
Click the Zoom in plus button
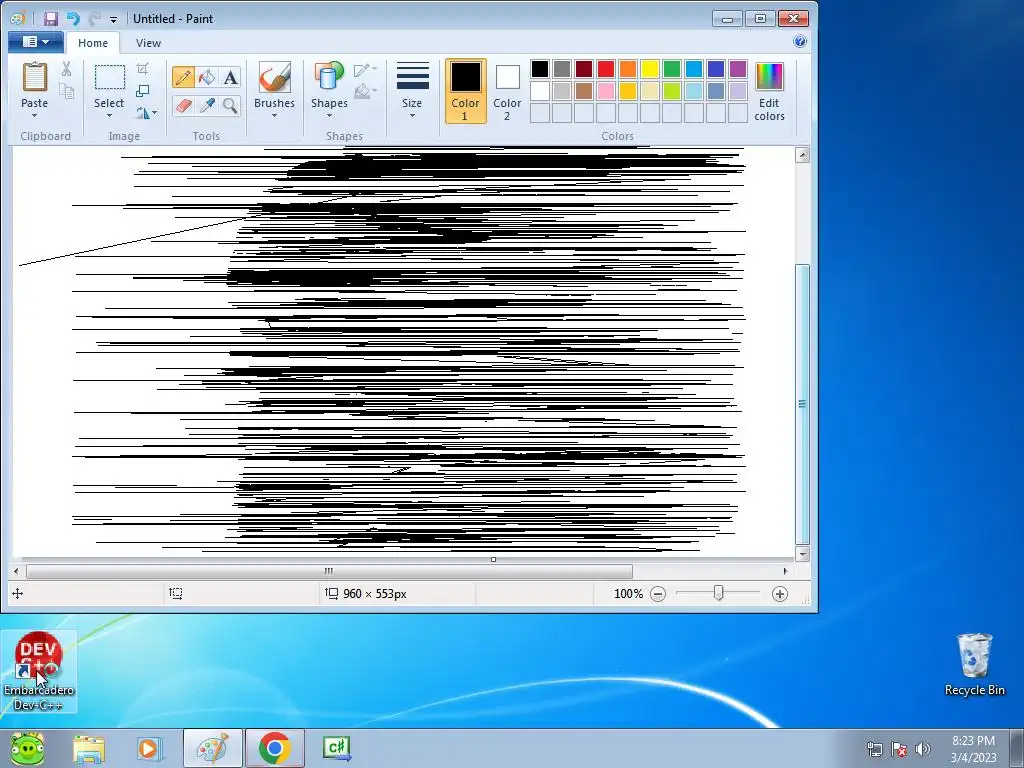click(780, 594)
